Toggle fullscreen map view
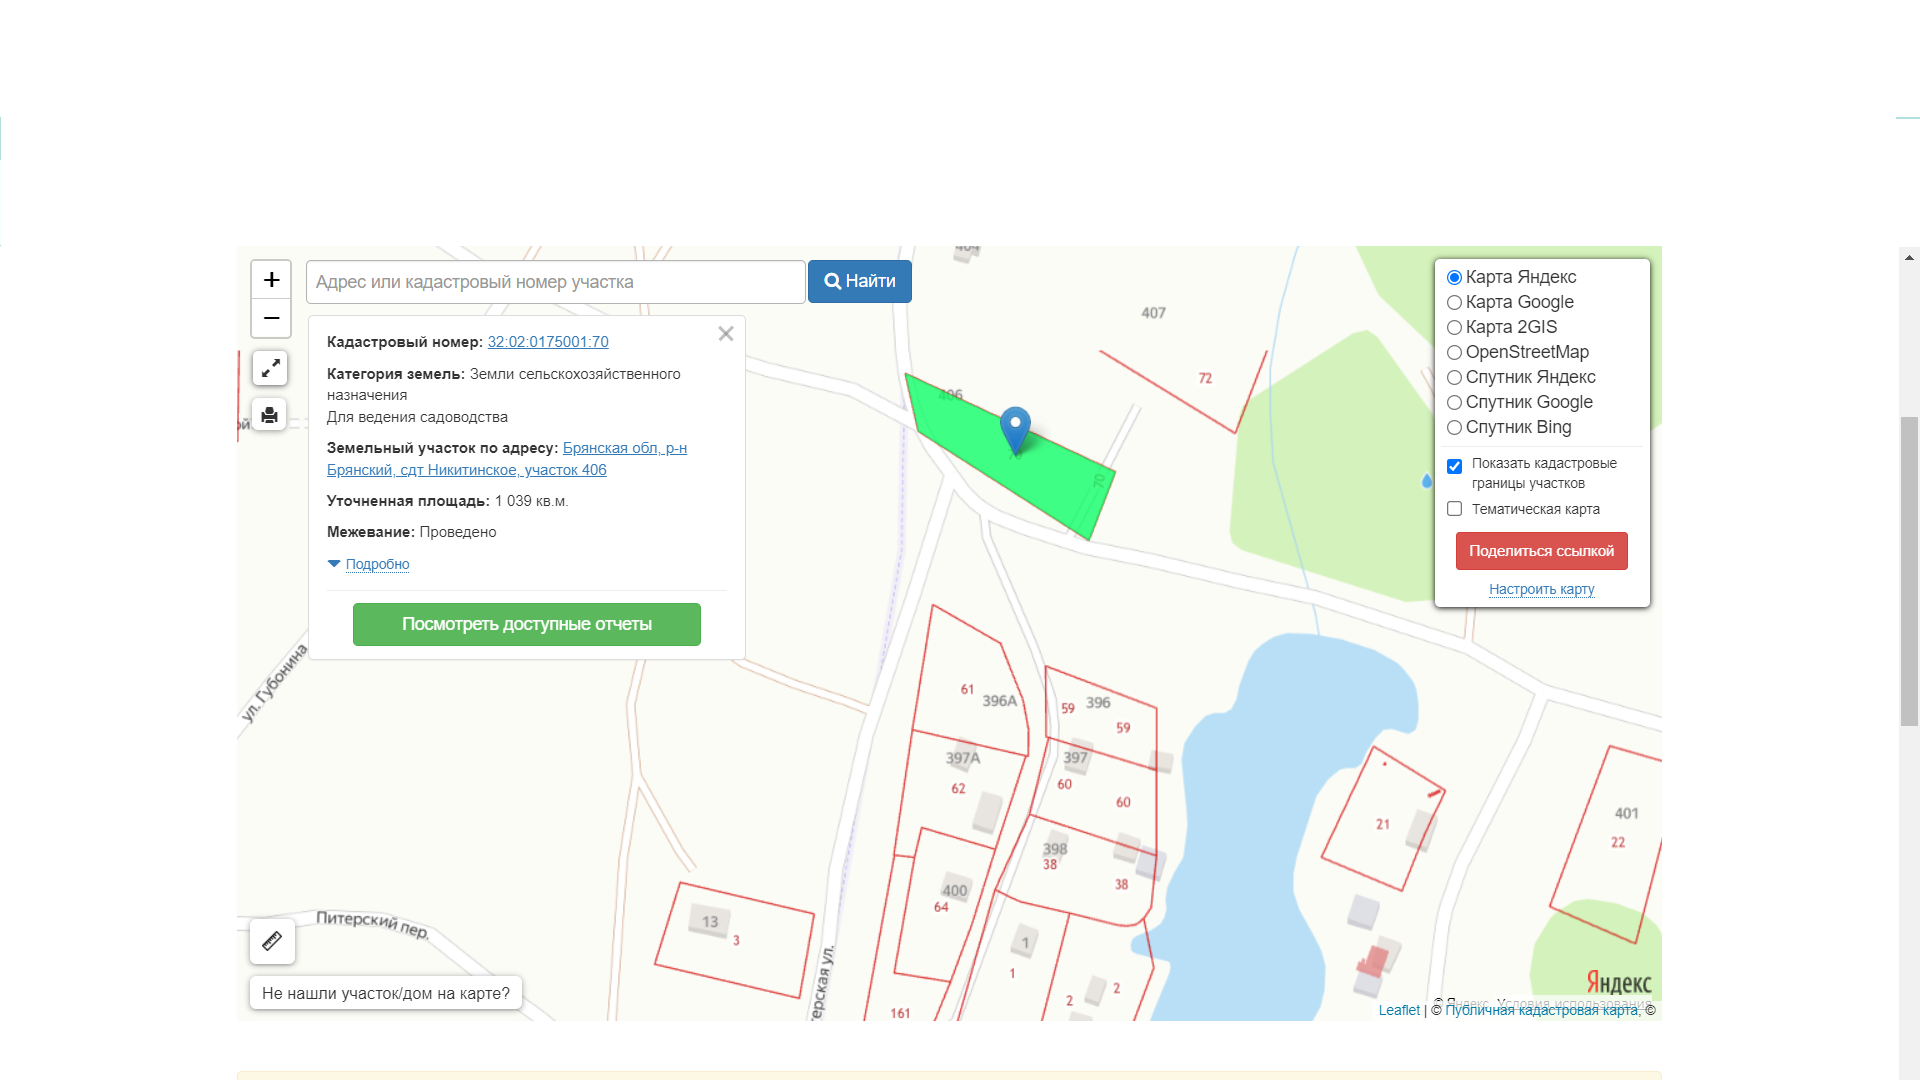Image resolution: width=1920 pixels, height=1080 pixels. coord(270,368)
